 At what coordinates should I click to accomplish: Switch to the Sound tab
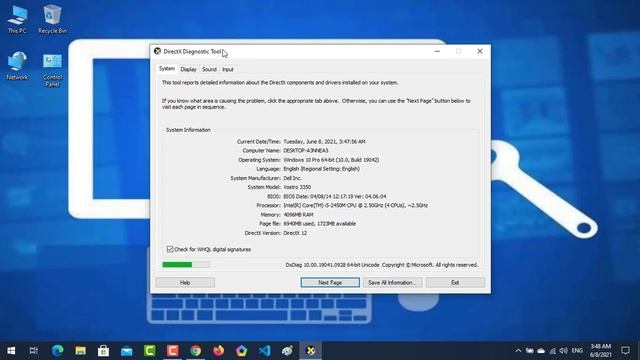[x=209, y=69]
